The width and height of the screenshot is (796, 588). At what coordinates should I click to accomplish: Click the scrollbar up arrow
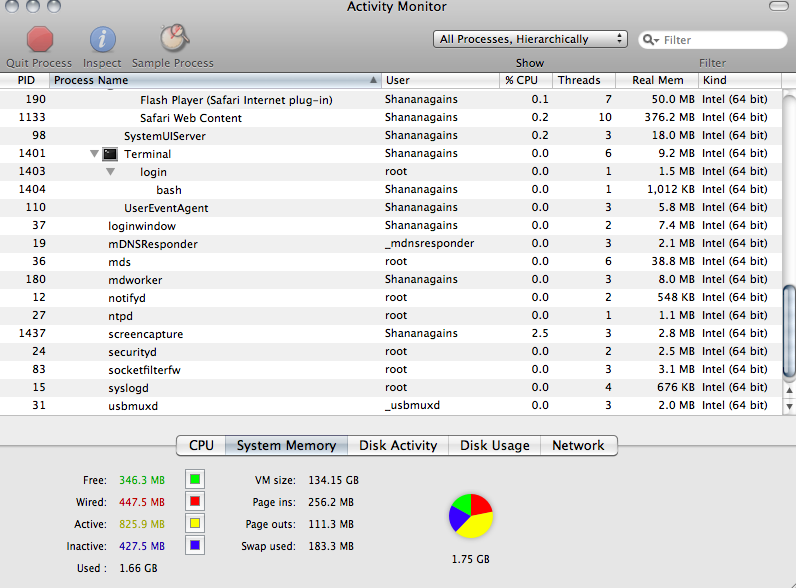[x=789, y=390]
